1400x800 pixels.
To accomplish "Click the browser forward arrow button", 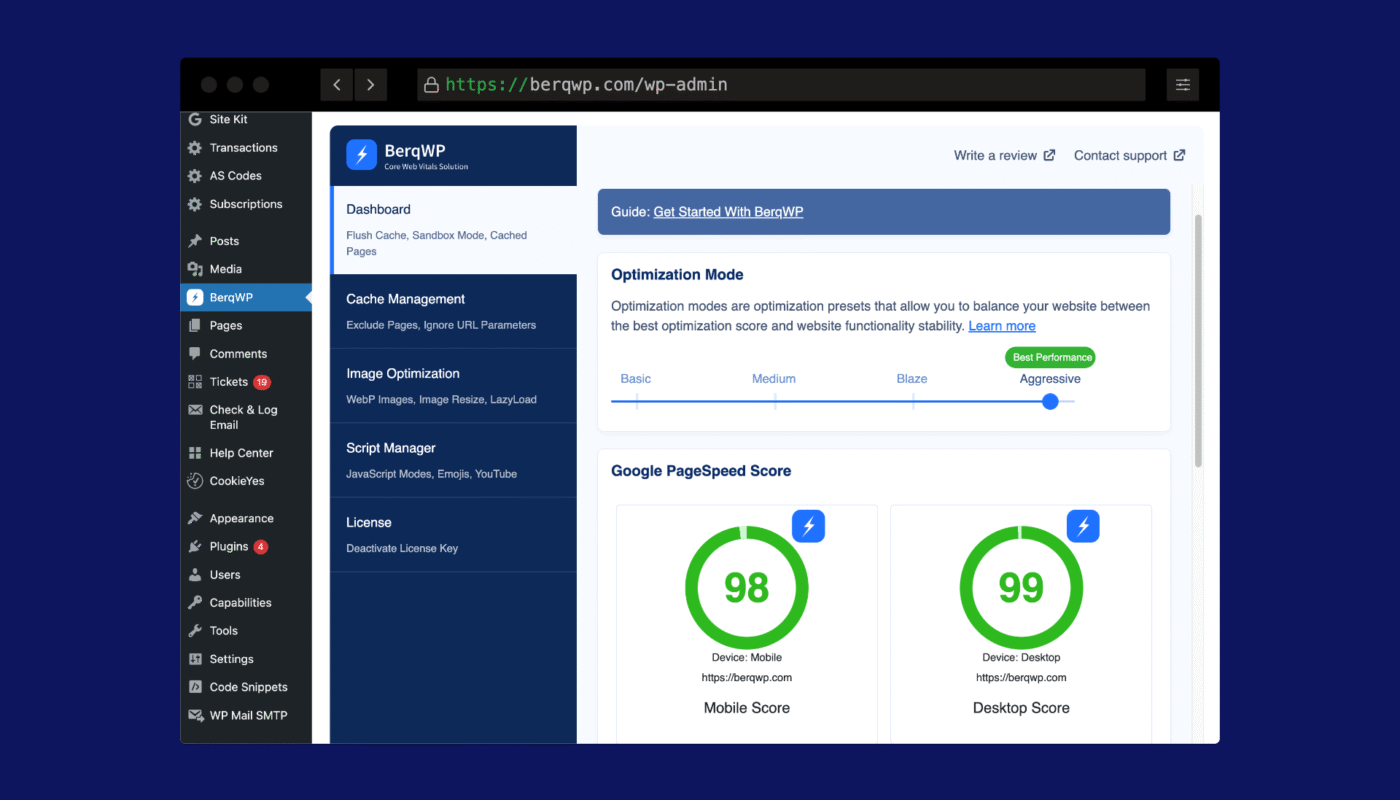I will coord(370,85).
